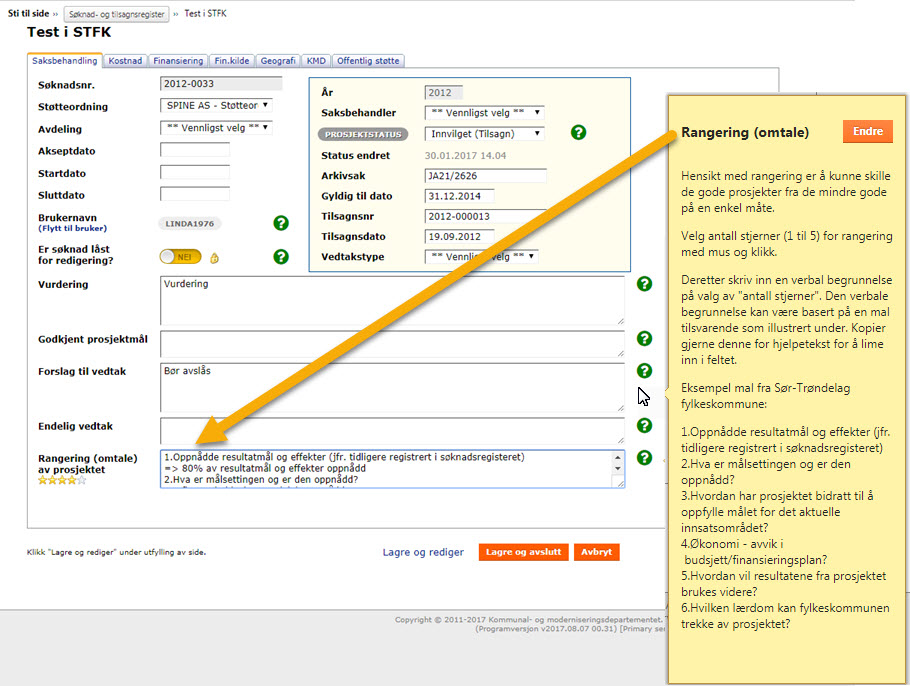The height and width of the screenshot is (686, 910).
Task: Click help icon next to Vurdering field
Action: [x=644, y=284]
